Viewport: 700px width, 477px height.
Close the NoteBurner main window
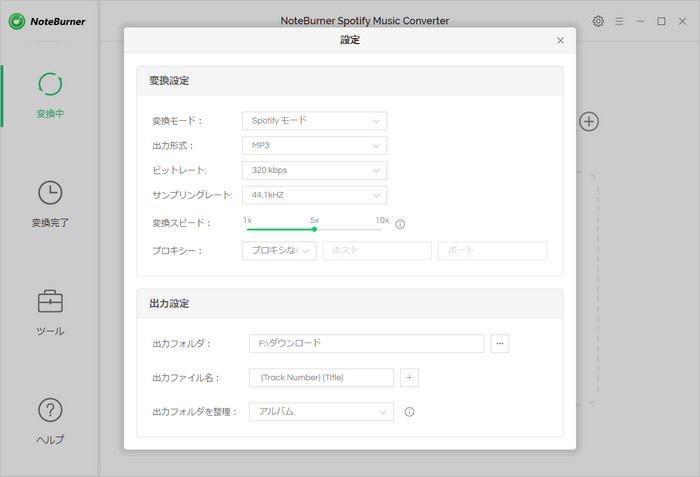coord(682,21)
